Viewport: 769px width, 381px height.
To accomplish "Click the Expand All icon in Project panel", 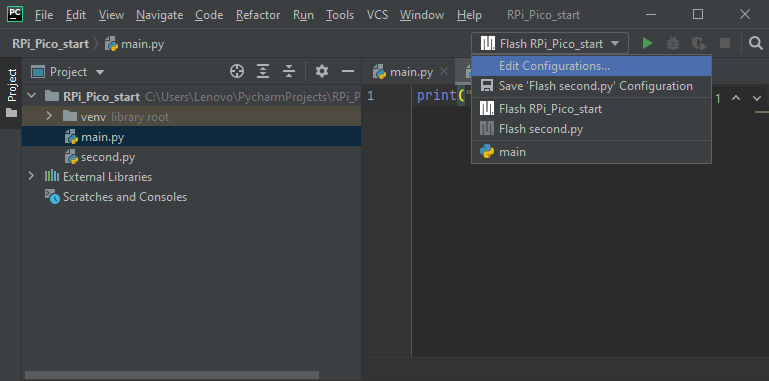I will (263, 72).
